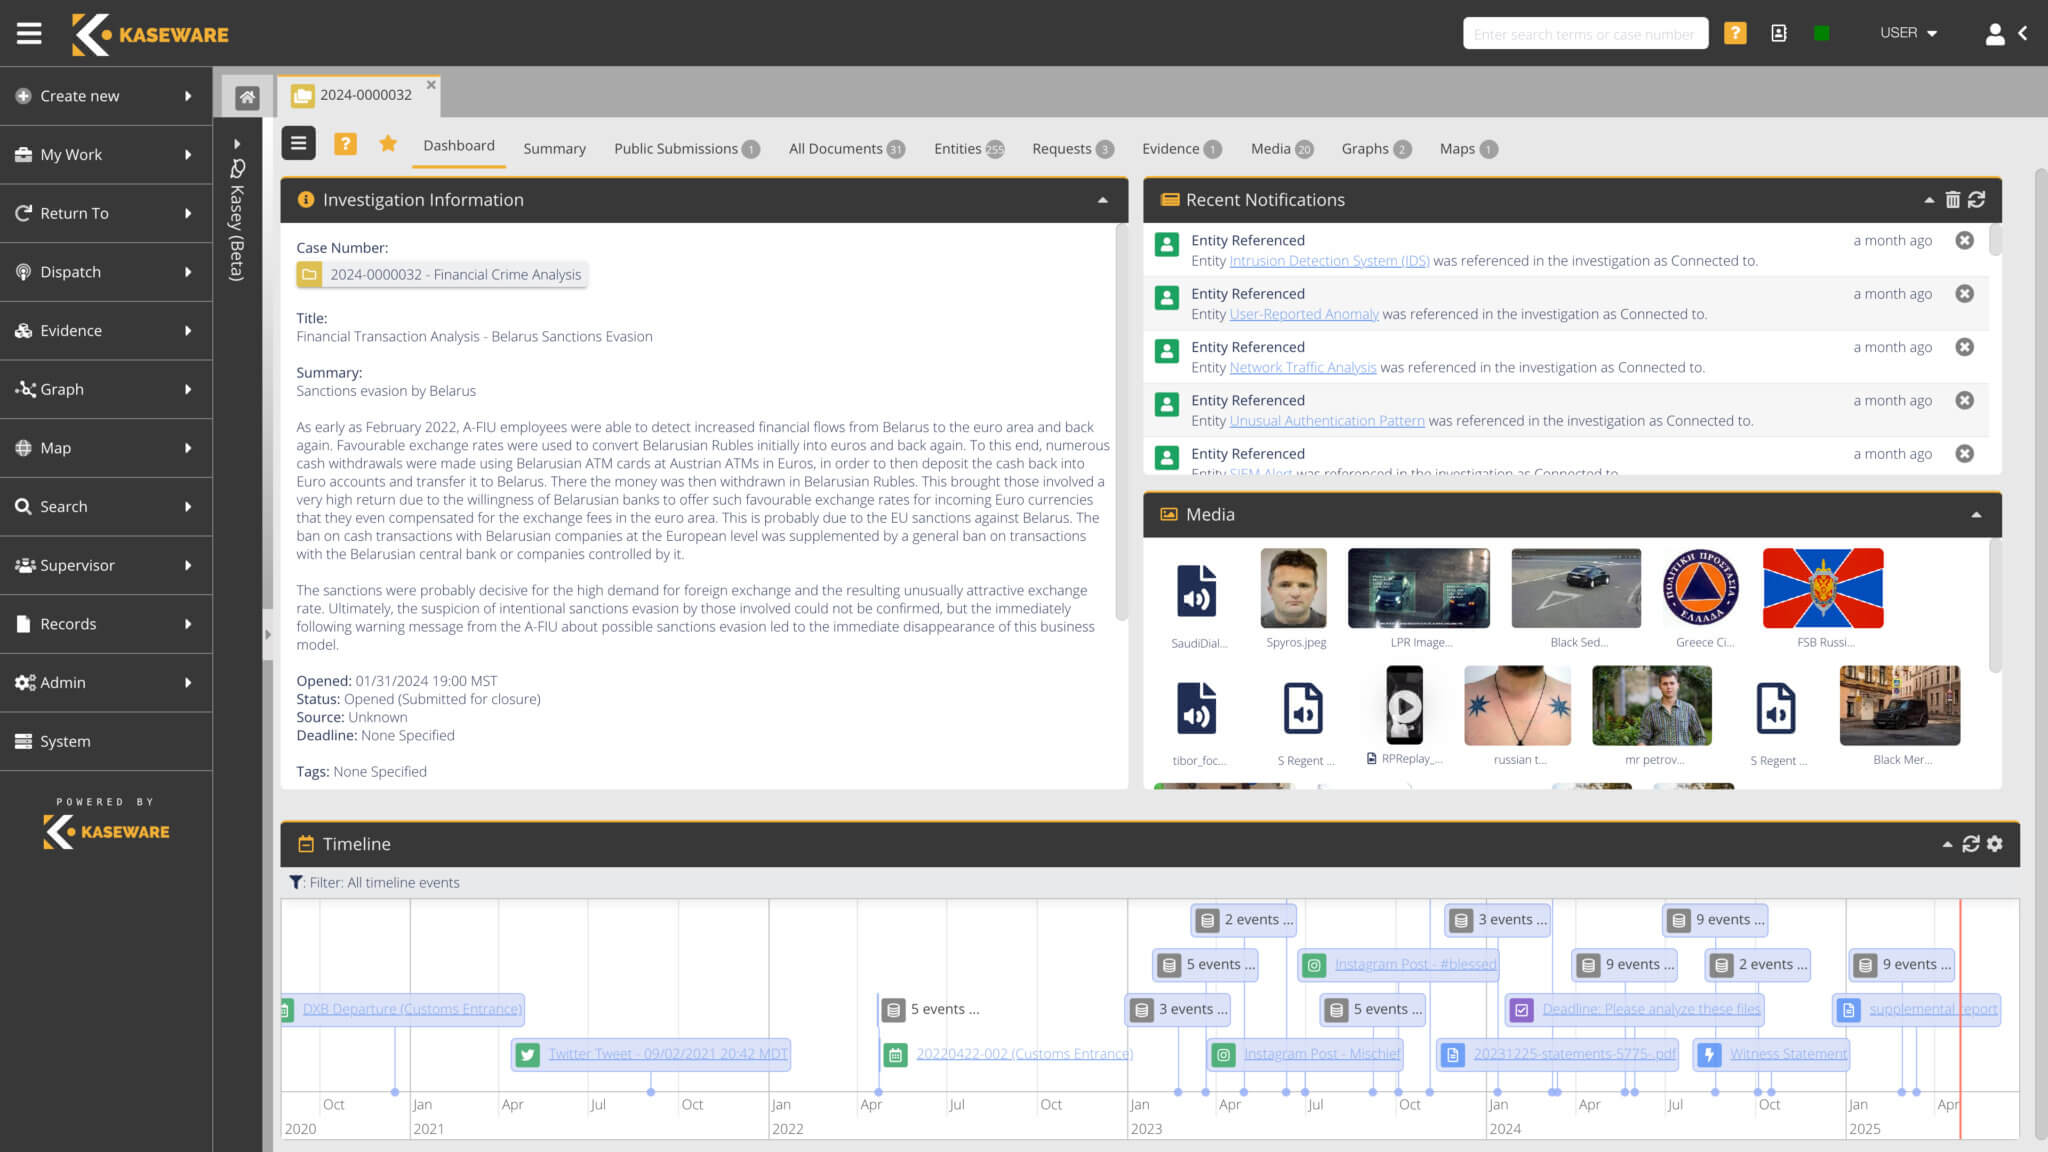2048x1152 pixels.
Task: Open the help icon in the top bar
Action: point(1735,33)
